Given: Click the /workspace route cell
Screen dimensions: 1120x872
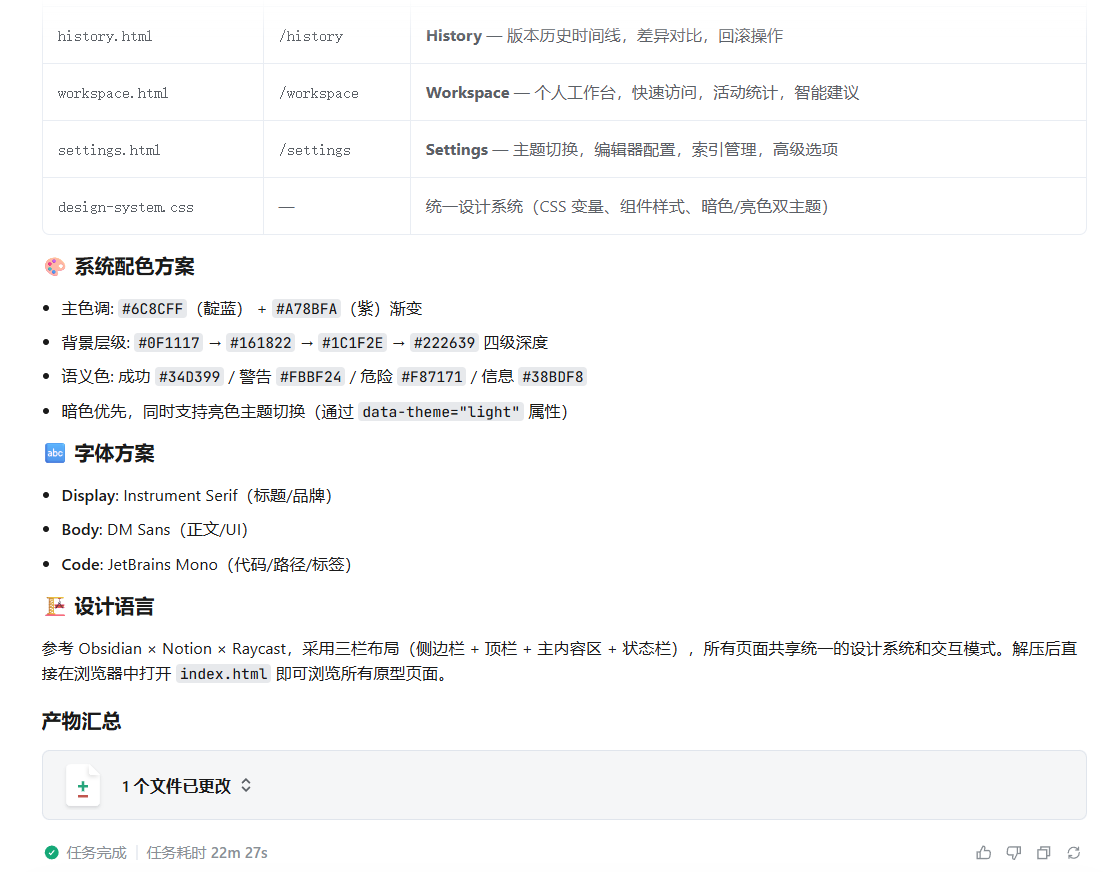Looking at the screenshot, I should click(318, 93).
